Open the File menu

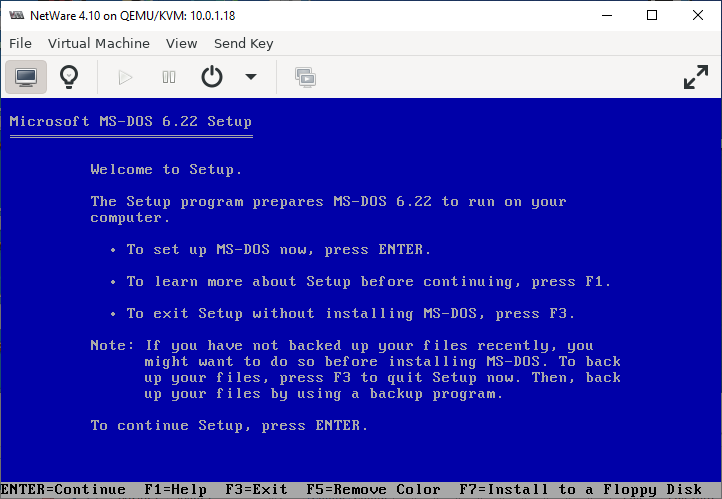pos(20,43)
